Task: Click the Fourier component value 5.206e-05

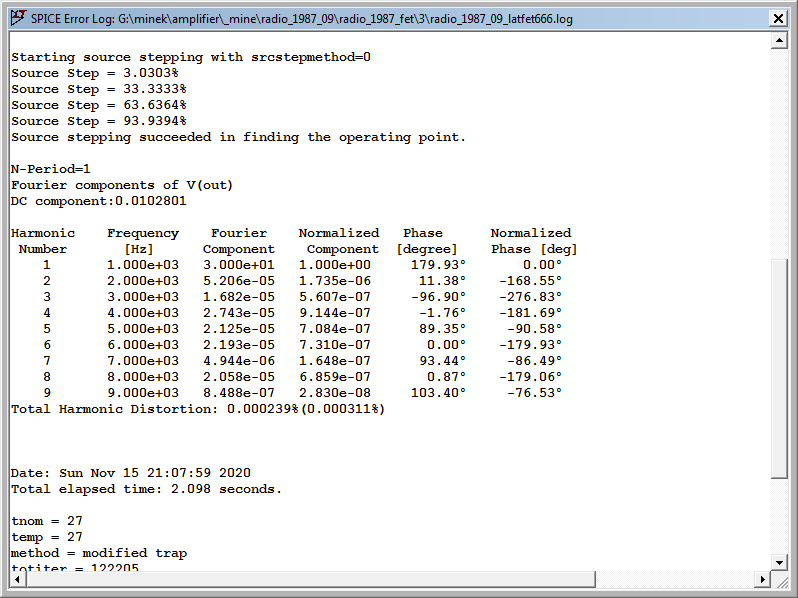Action: tap(239, 281)
